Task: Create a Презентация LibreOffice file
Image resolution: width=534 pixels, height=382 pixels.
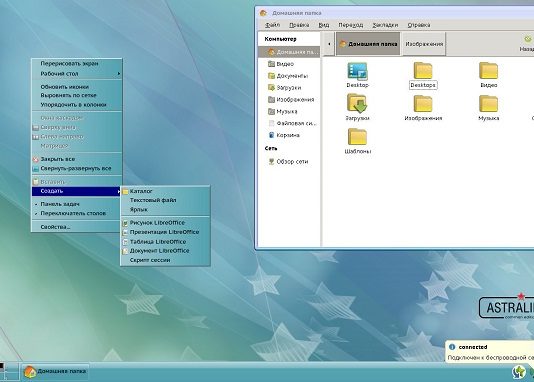Action: click(165, 232)
